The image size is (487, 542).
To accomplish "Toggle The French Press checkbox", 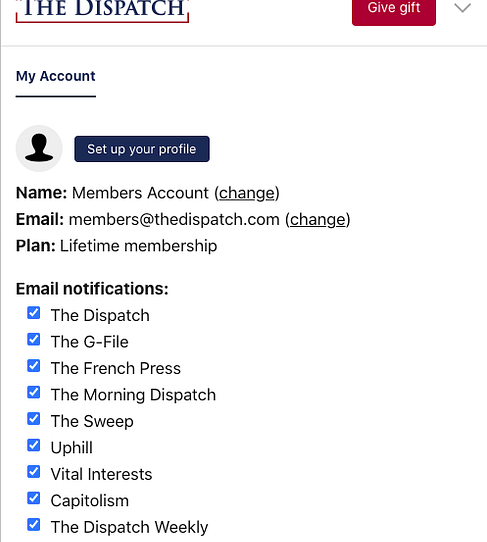I will click(34, 366).
